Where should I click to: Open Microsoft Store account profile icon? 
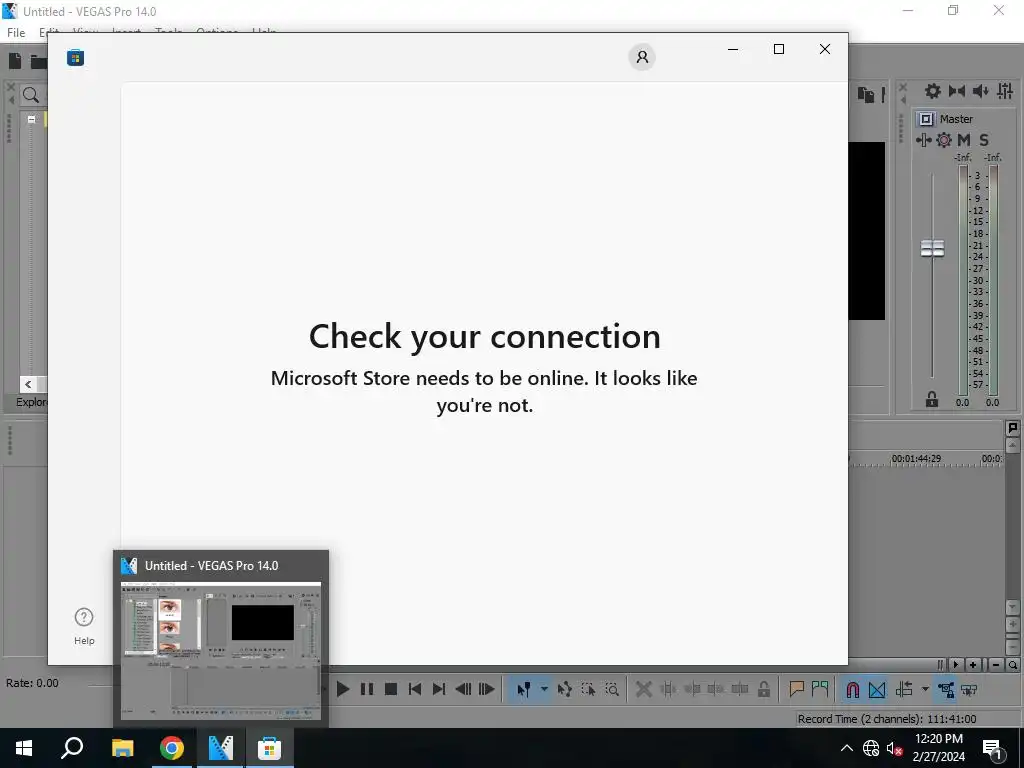point(642,57)
